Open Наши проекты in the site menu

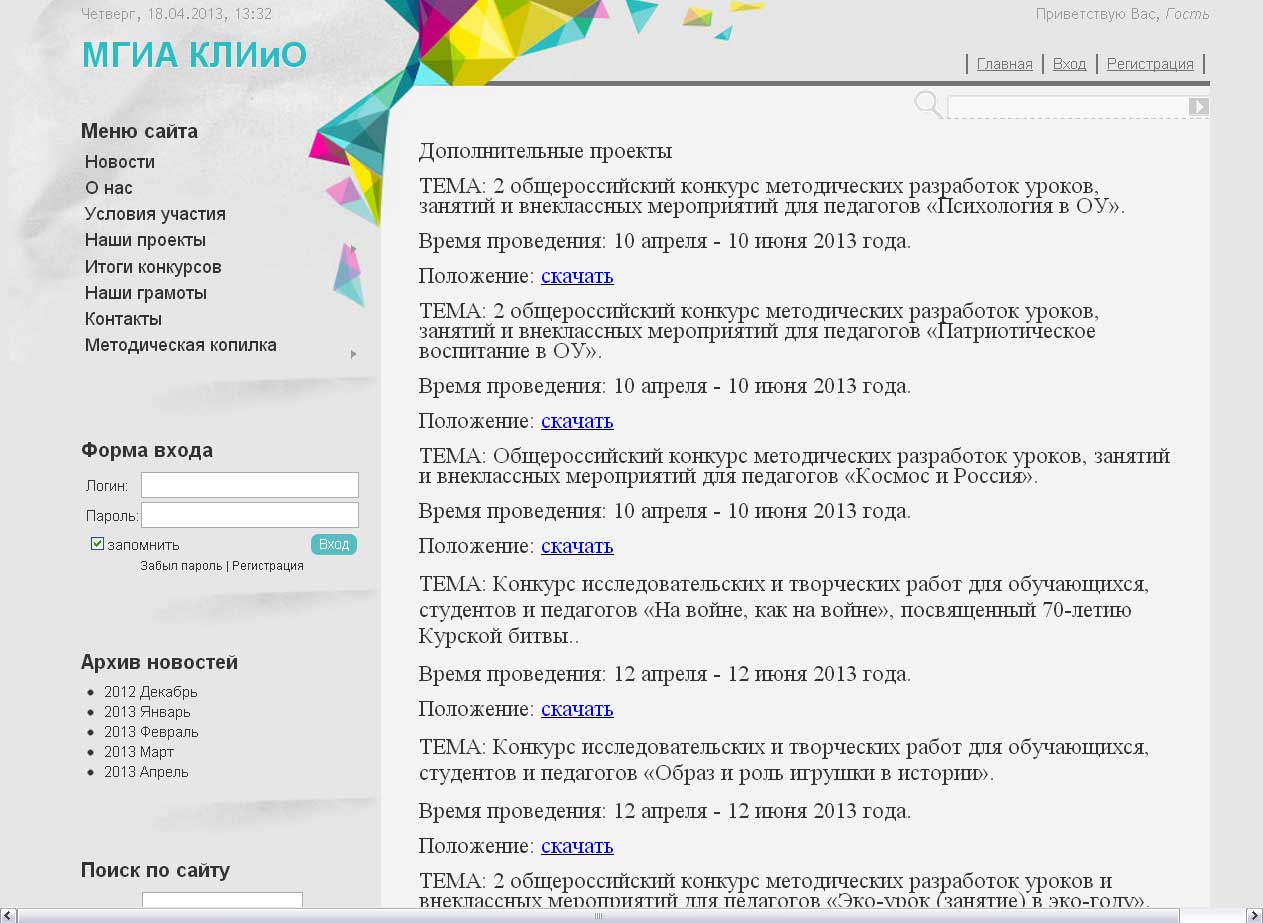[x=145, y=240]
